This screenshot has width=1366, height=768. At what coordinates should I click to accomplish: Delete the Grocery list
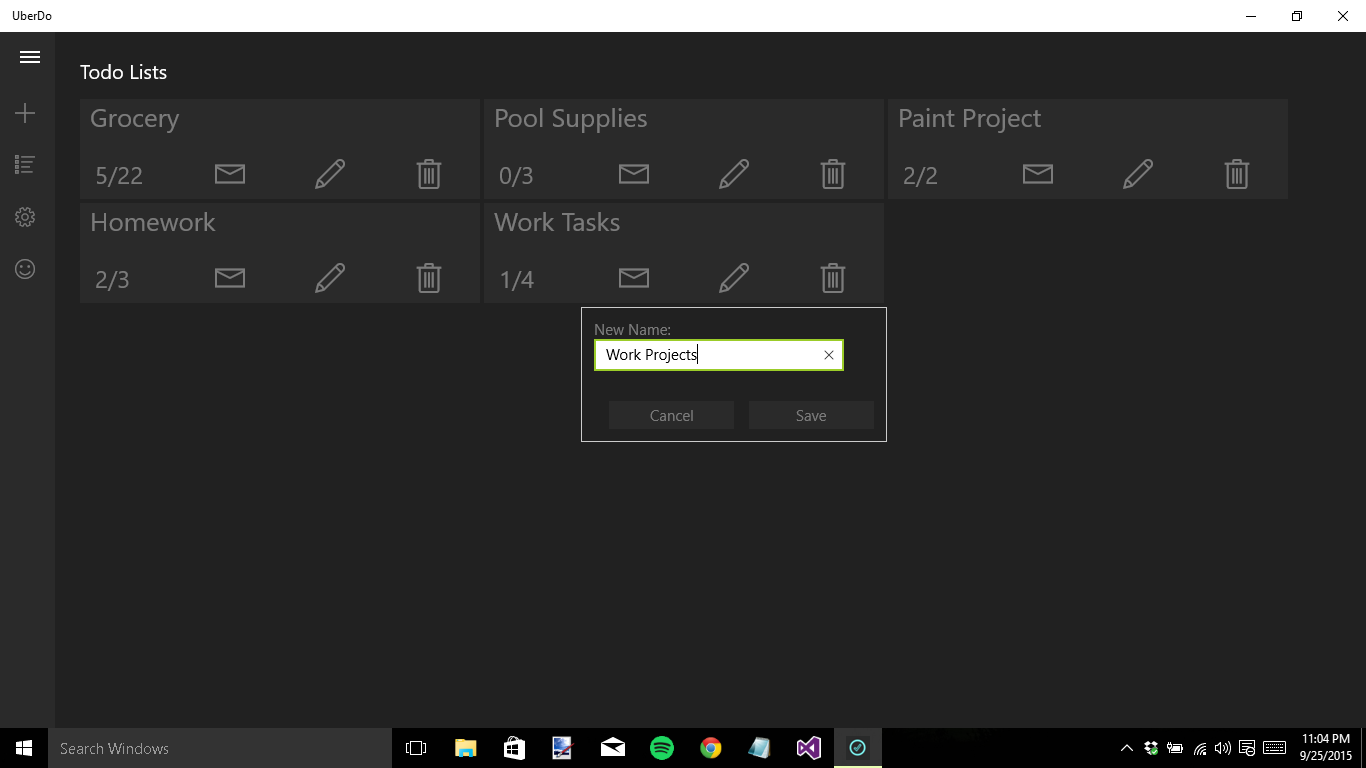(x=429, y=174)
